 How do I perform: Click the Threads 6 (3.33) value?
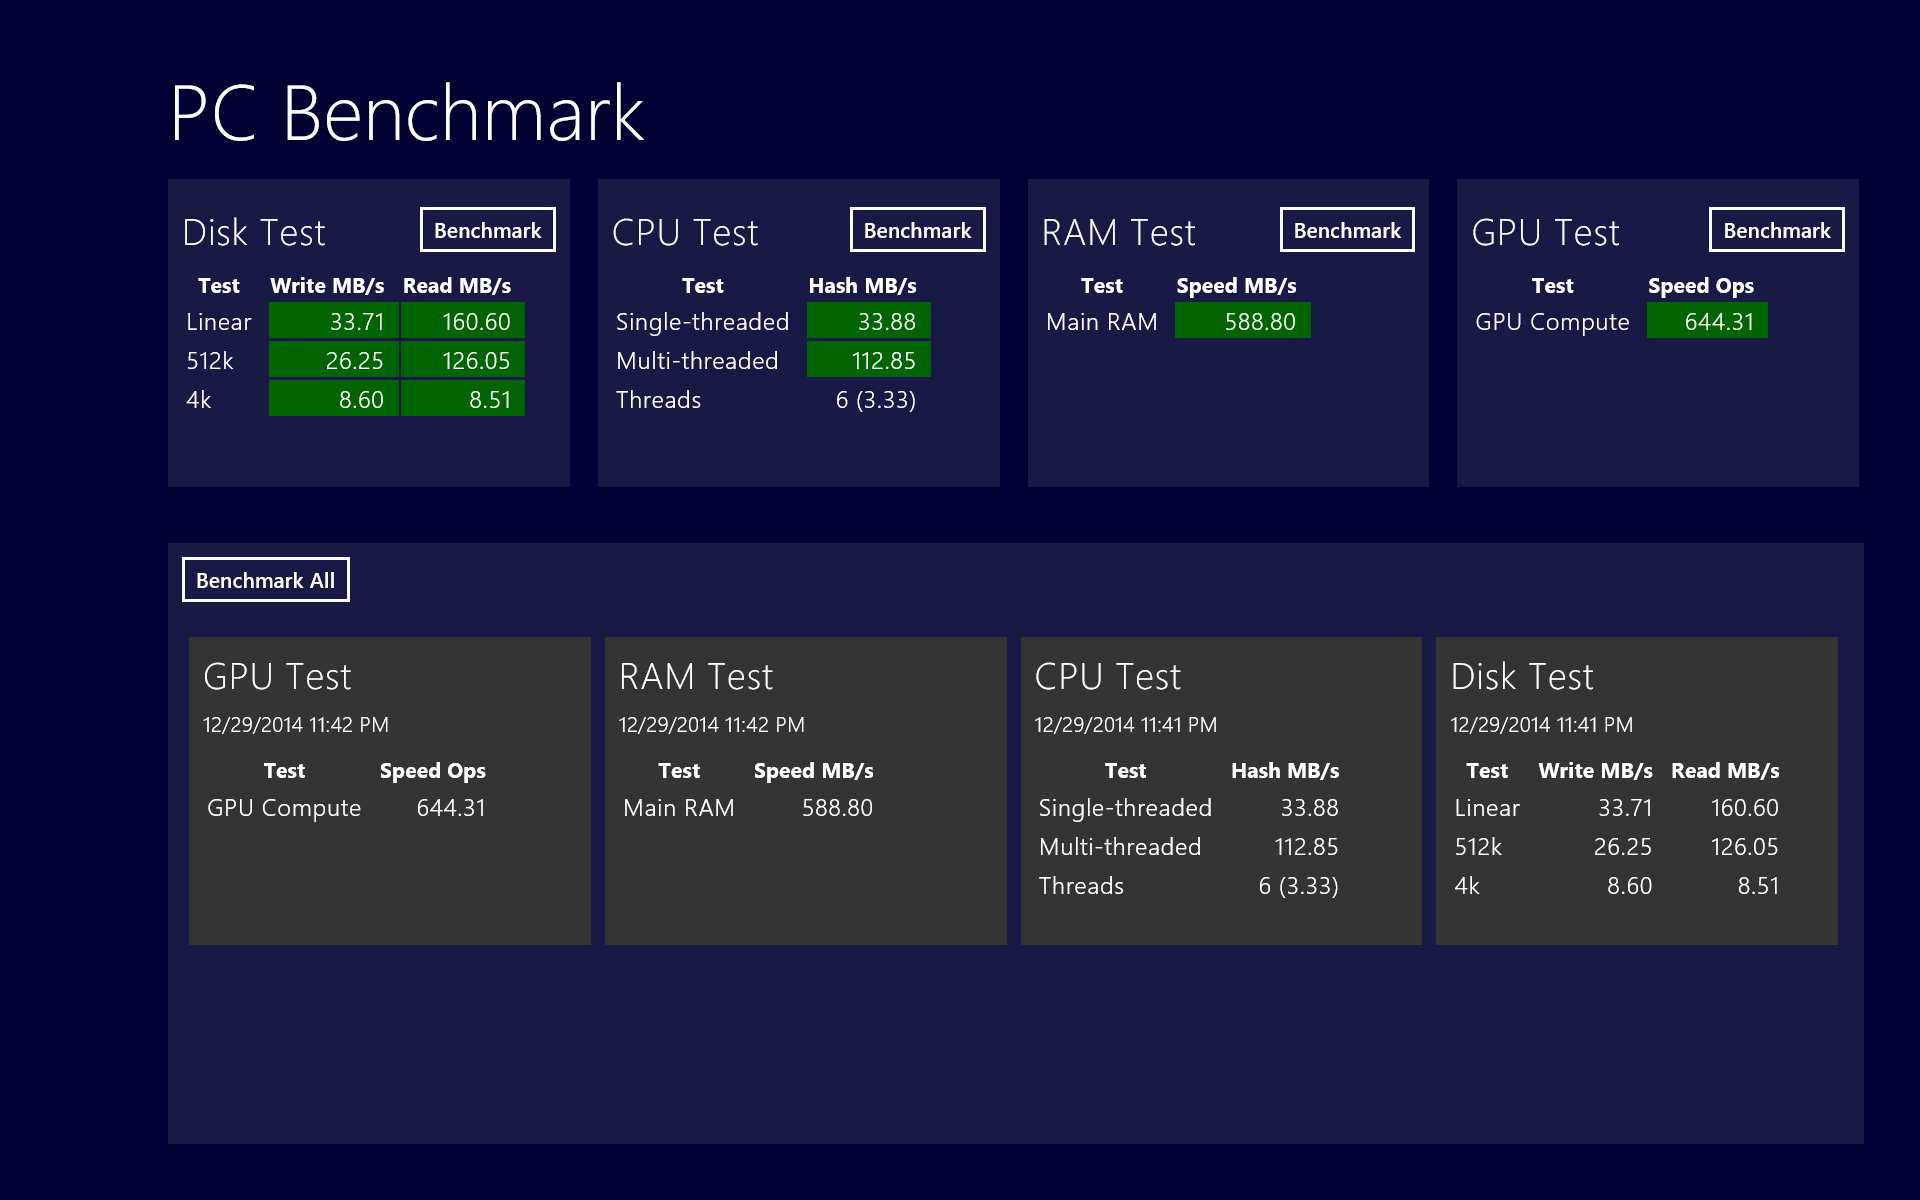click(875, 400)
